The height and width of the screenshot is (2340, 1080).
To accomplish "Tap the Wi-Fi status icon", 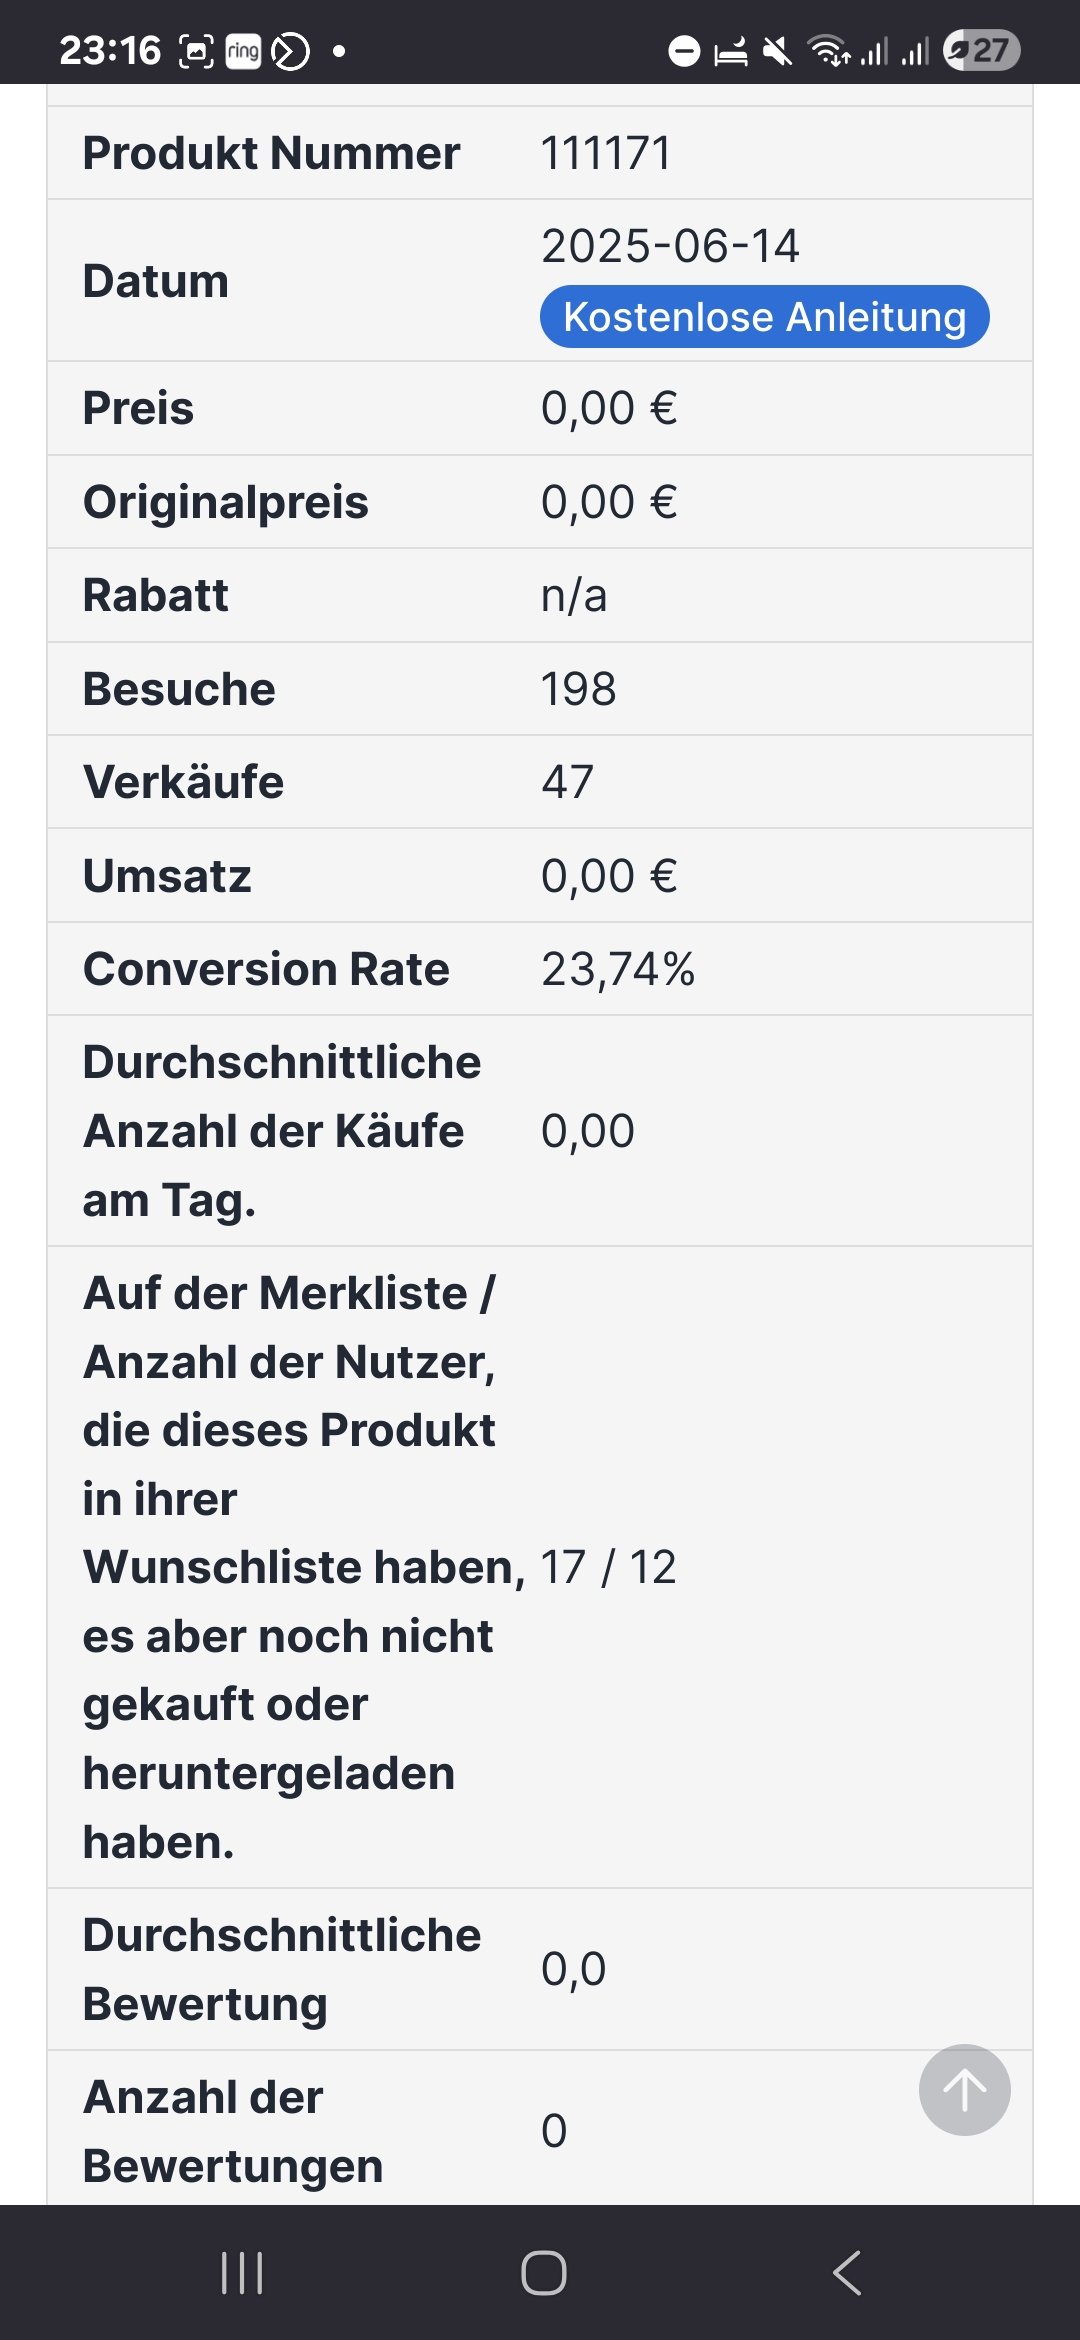I will [x=828, y=50].
